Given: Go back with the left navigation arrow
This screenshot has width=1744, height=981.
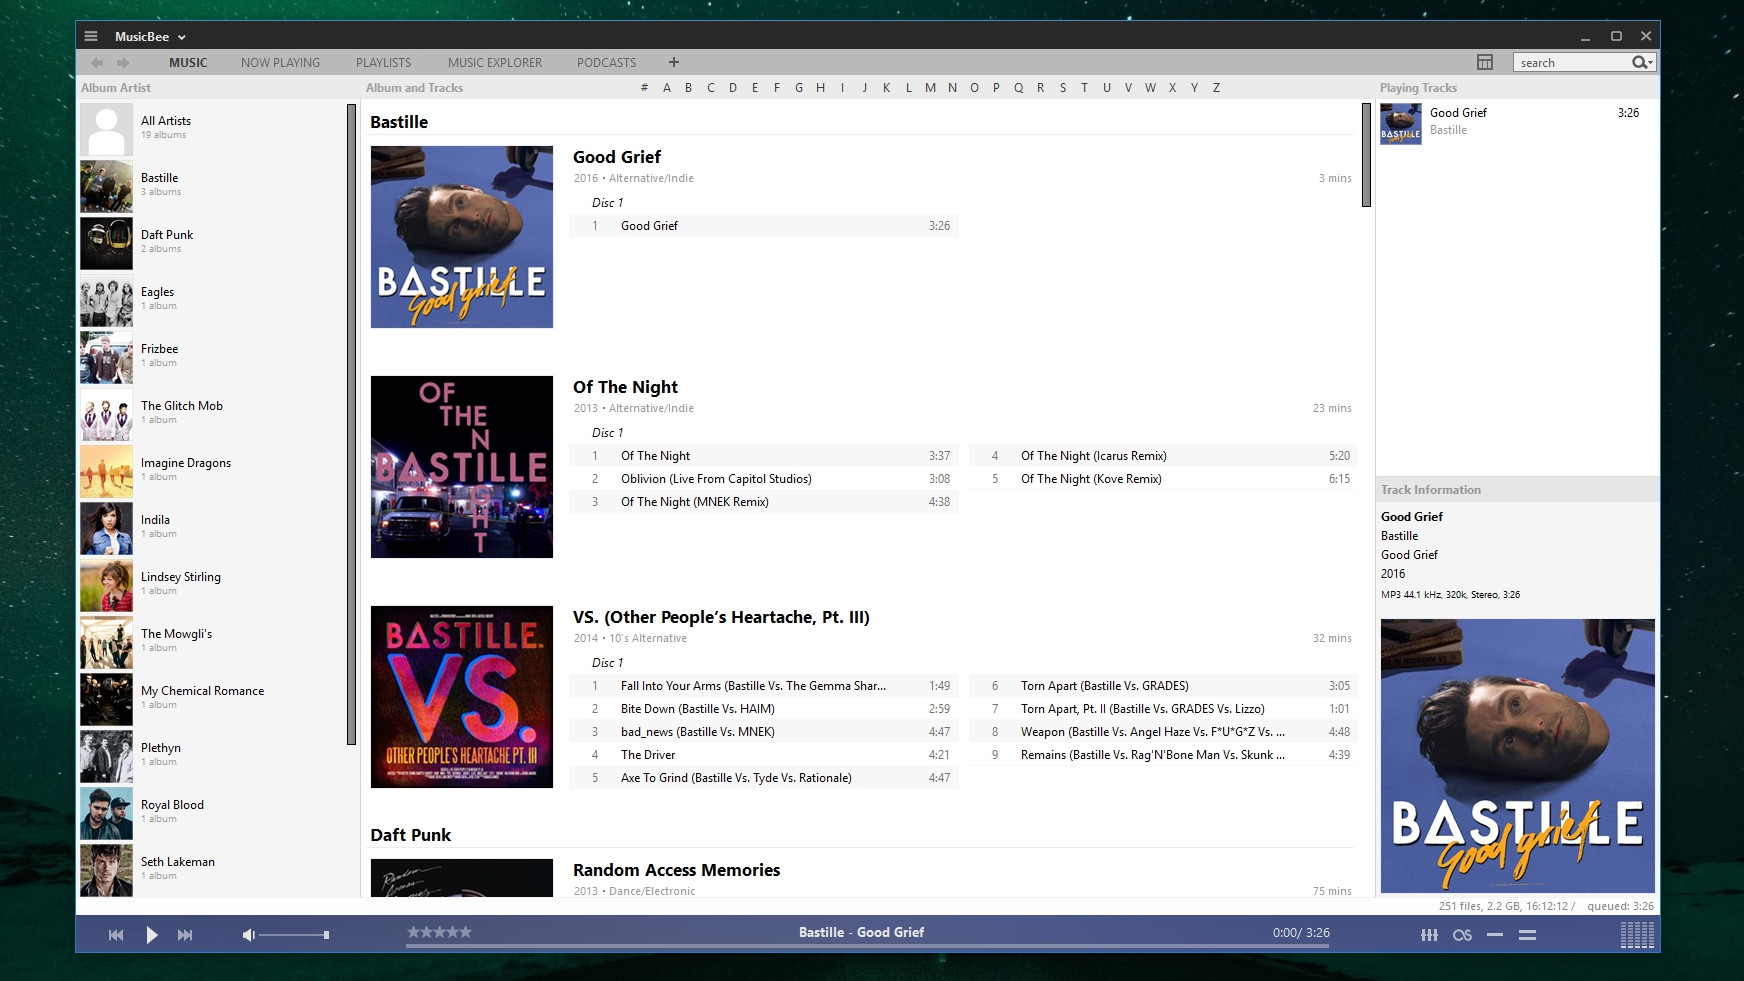Looking at the screenshot, I should click(x=97, y=62).
